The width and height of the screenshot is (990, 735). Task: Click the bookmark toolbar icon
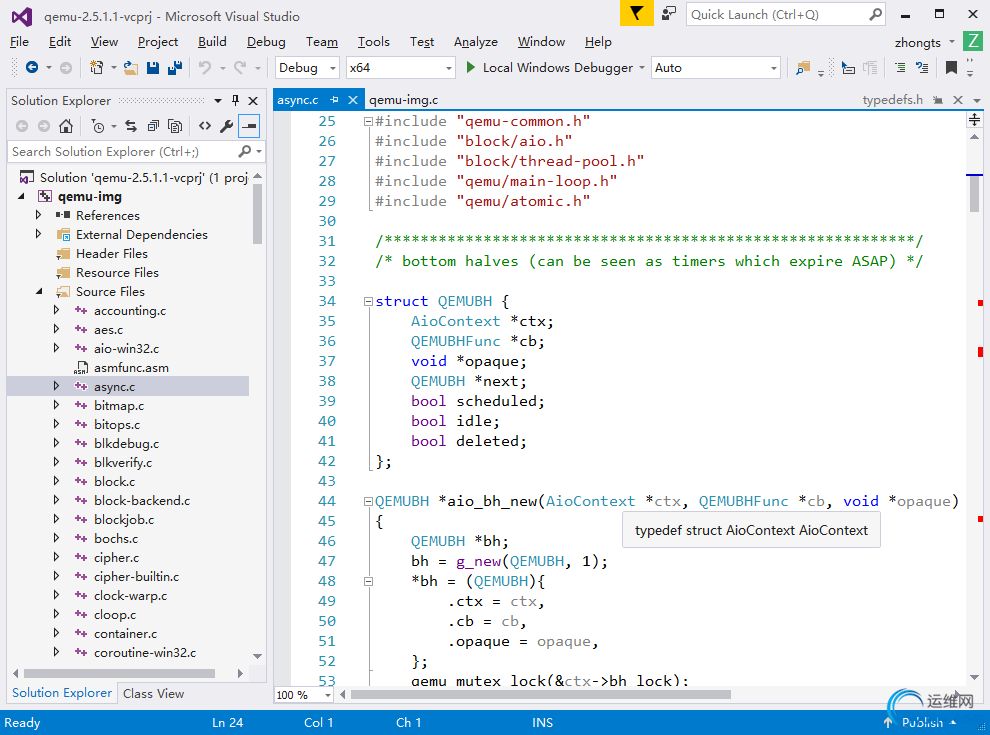pos(951,68)
